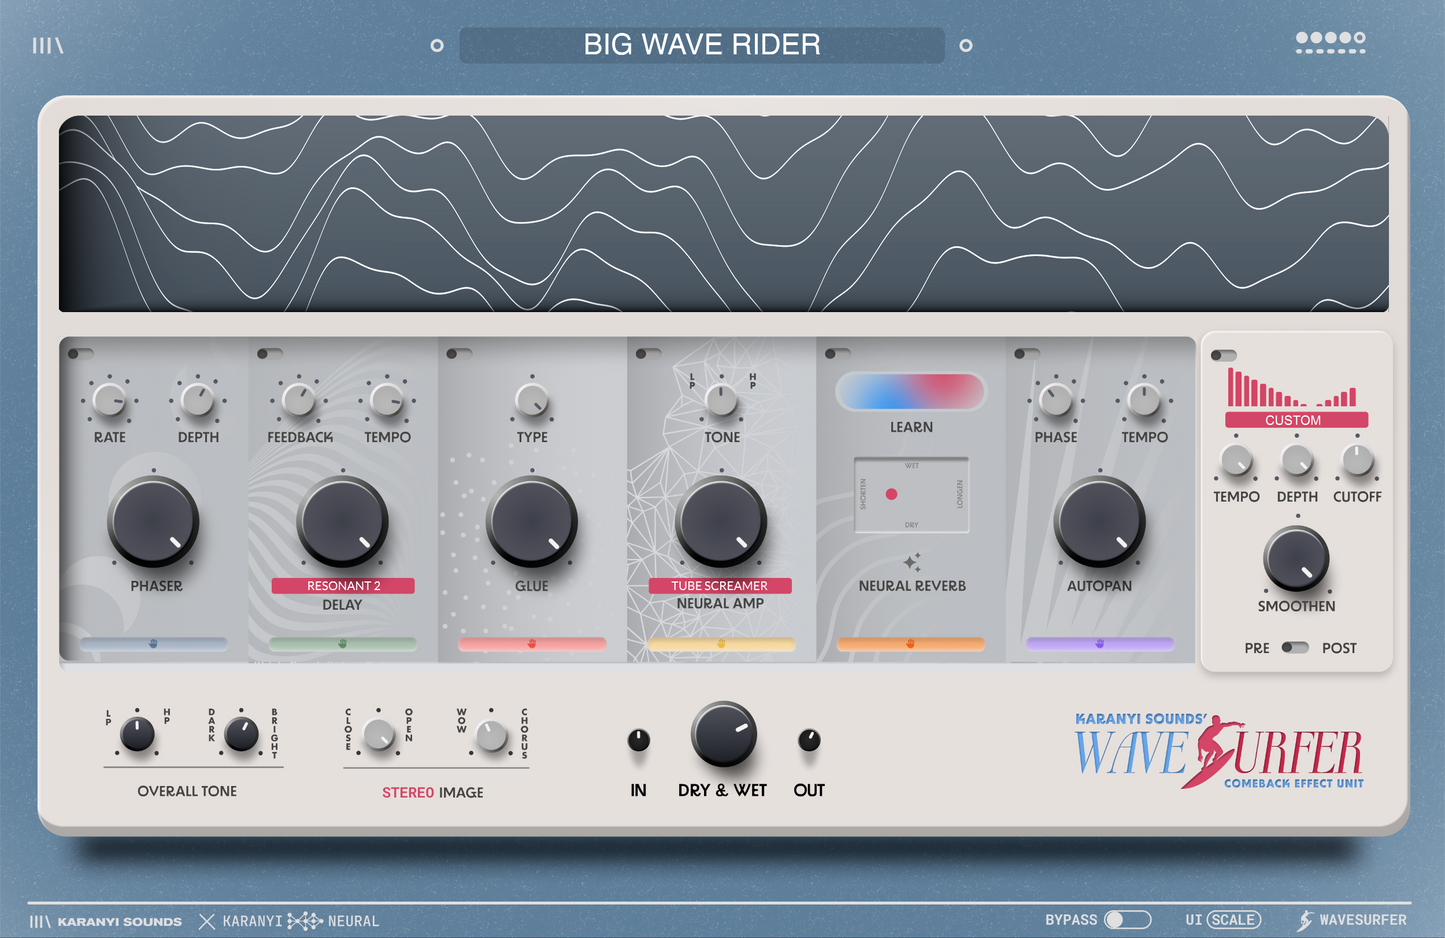
Task: Click the hand icon on Glue strip
Action: pos(532,644)
